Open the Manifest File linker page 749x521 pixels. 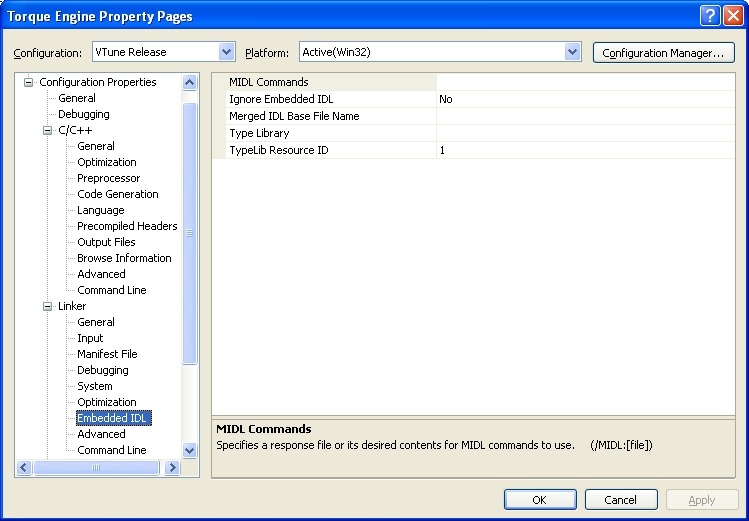(107, 354)
